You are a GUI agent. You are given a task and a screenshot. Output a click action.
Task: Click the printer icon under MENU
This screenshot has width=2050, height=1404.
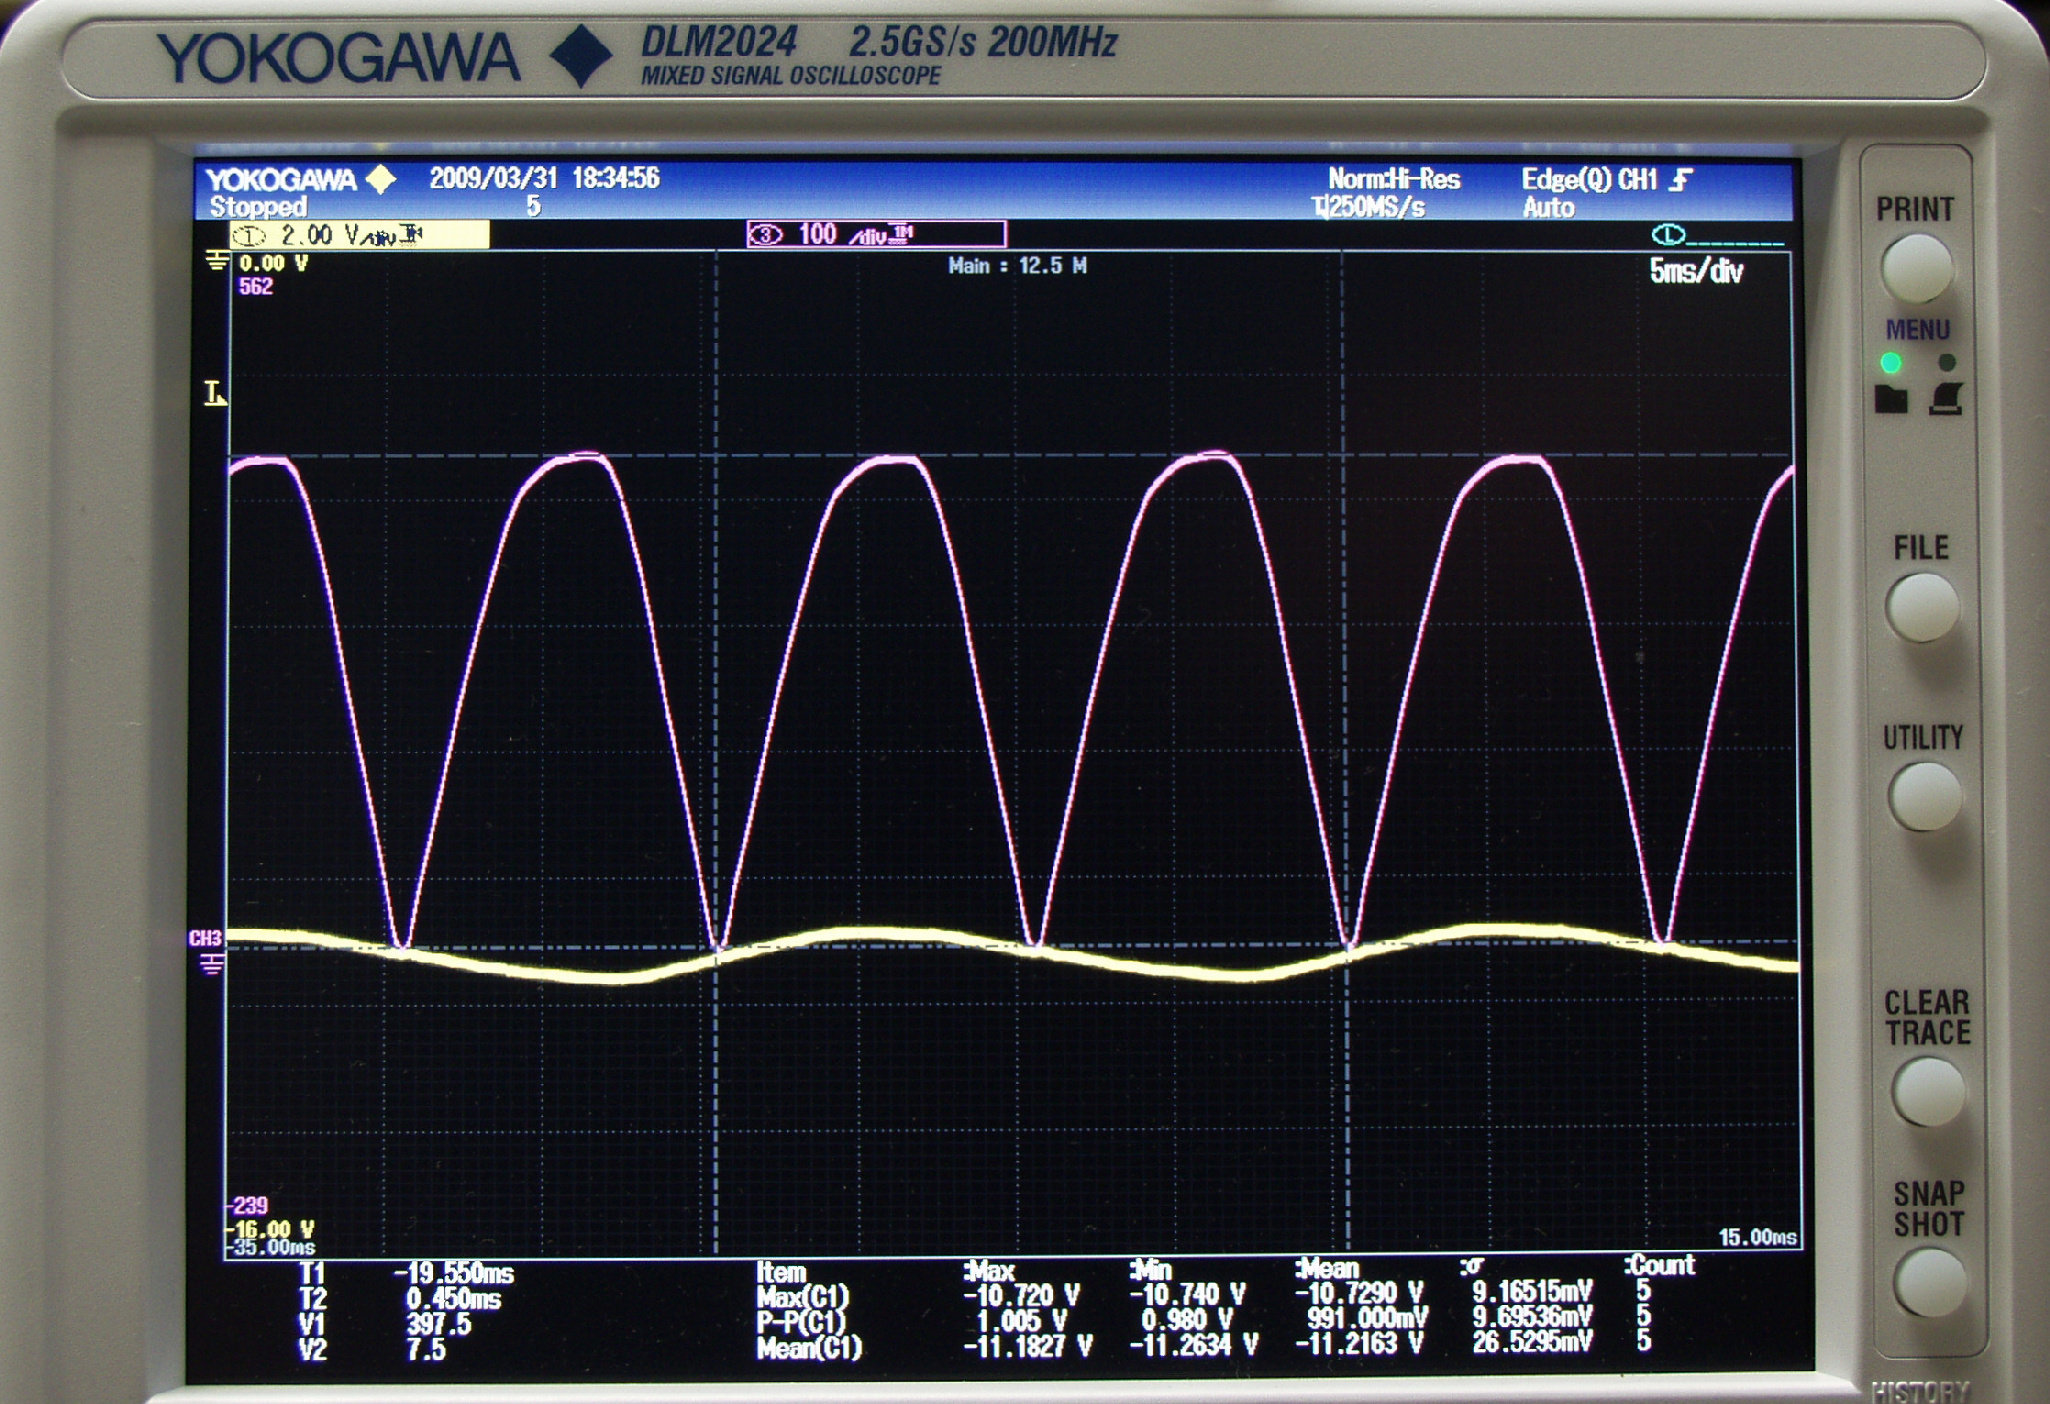1946,399
